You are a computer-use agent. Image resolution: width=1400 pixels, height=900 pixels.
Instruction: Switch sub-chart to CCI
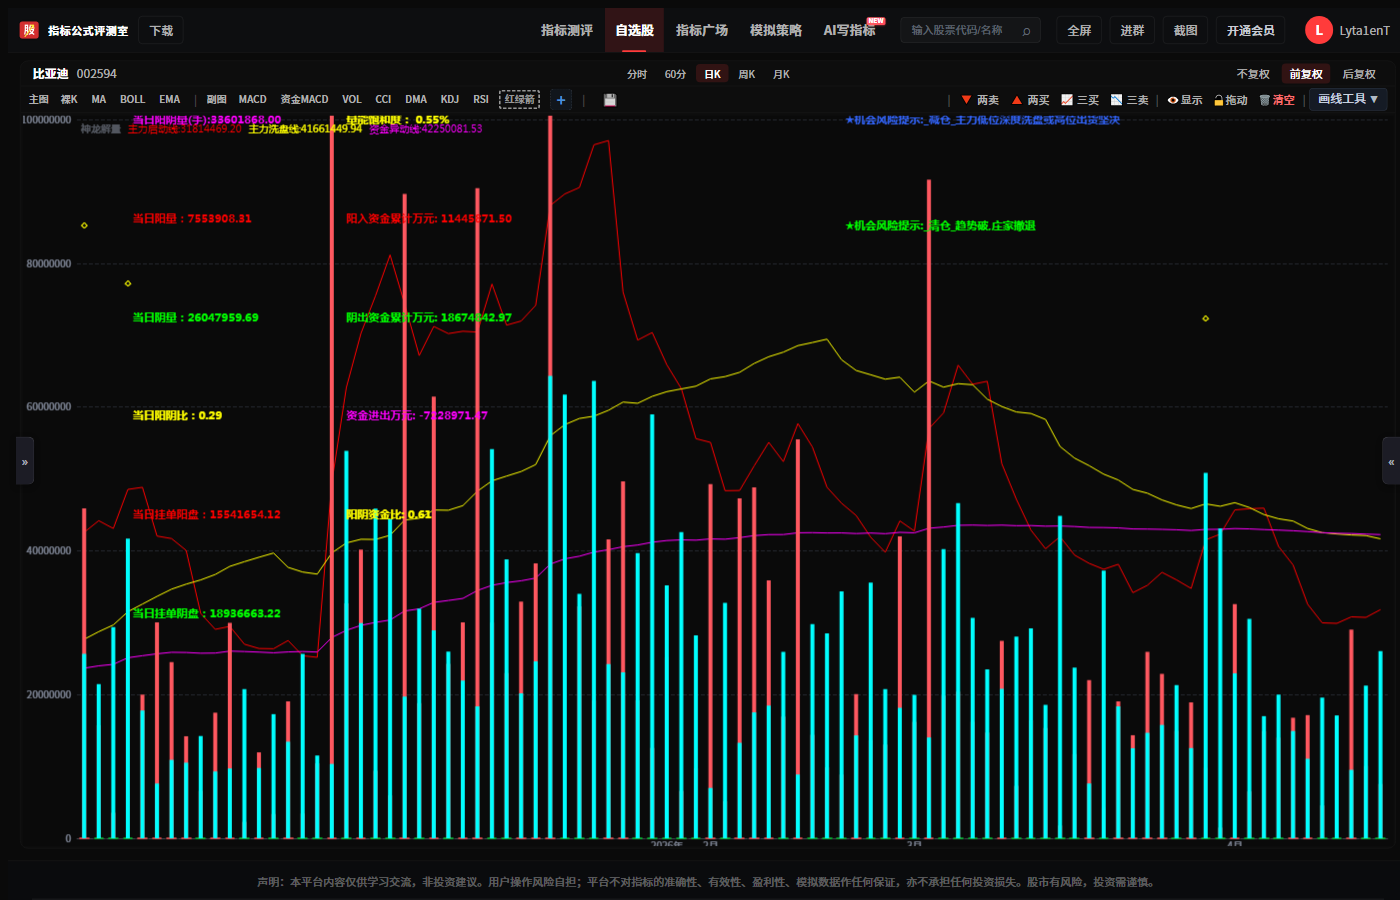point(383,100)
